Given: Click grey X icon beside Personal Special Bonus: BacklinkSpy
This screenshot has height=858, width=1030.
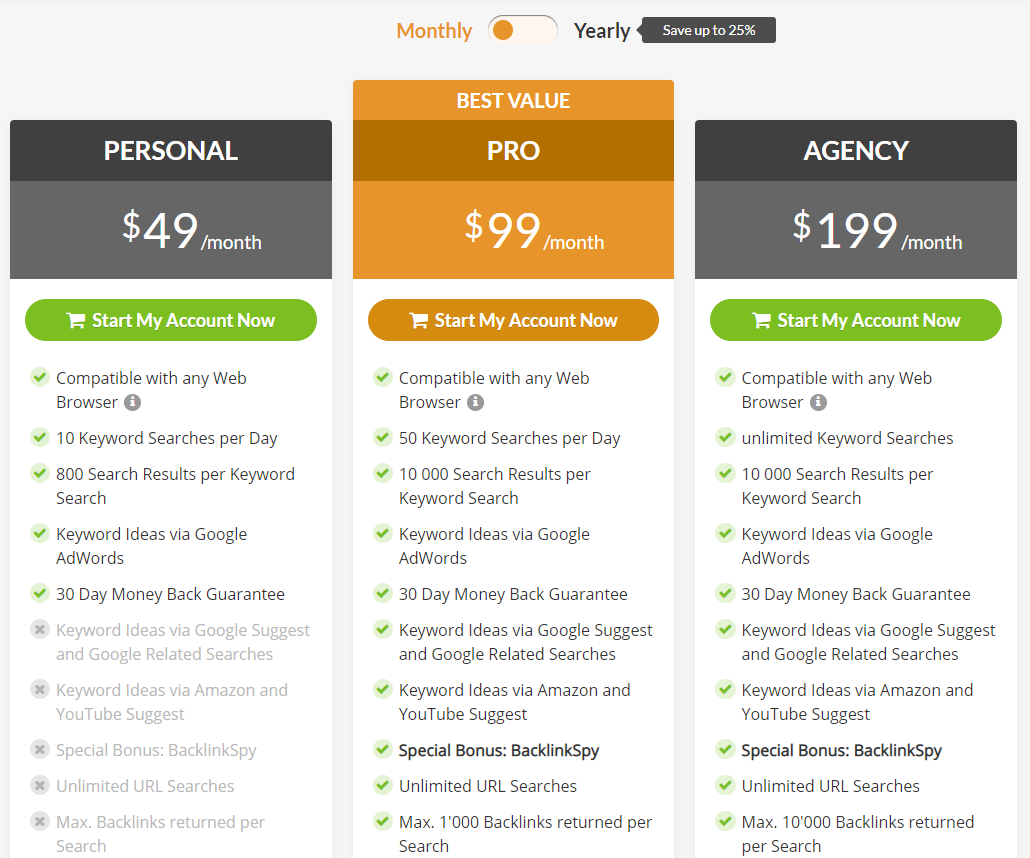Looking at the screenshot, I should point(40,749).
